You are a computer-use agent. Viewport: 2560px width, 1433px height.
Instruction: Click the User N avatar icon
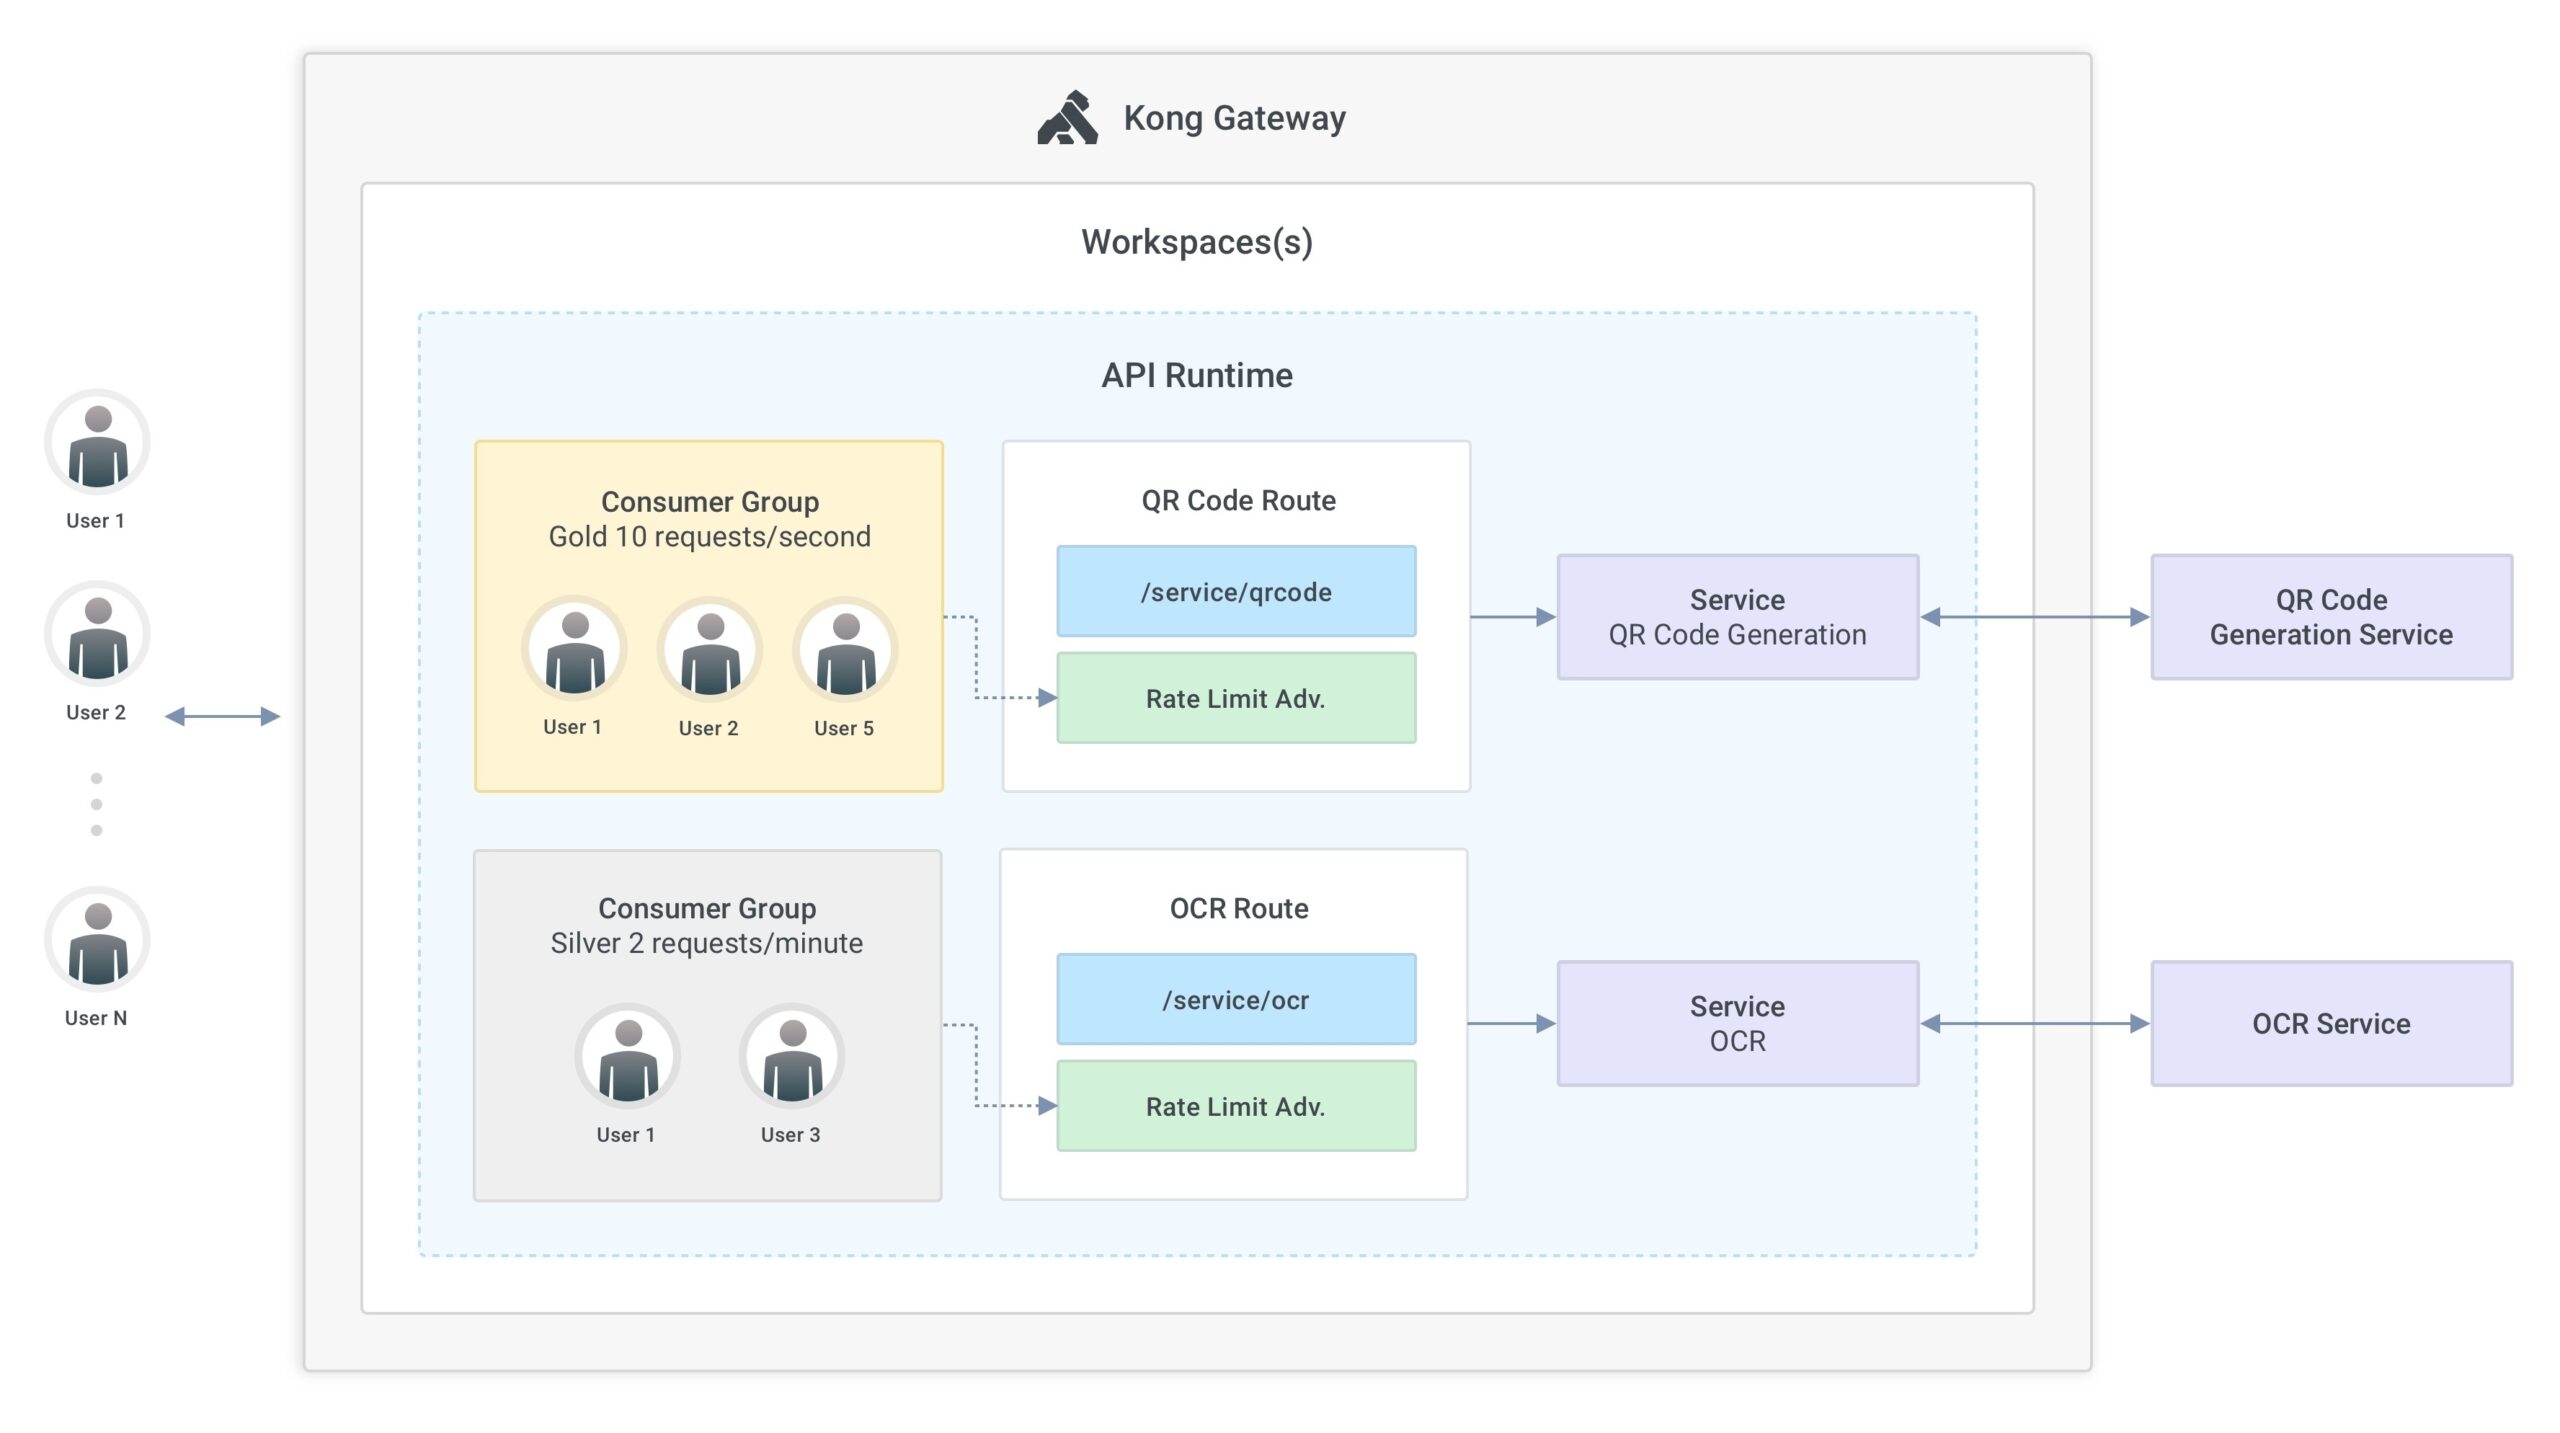[97, 940]
